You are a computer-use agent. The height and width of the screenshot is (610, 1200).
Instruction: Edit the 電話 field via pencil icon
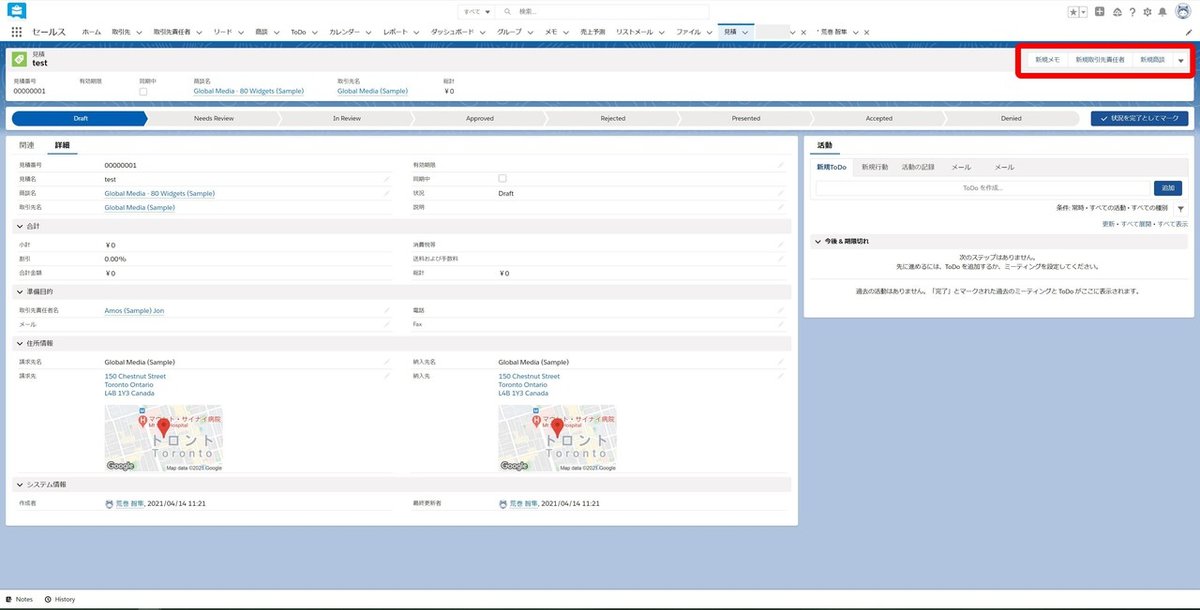pyautogui.click(x=781, y=310)
